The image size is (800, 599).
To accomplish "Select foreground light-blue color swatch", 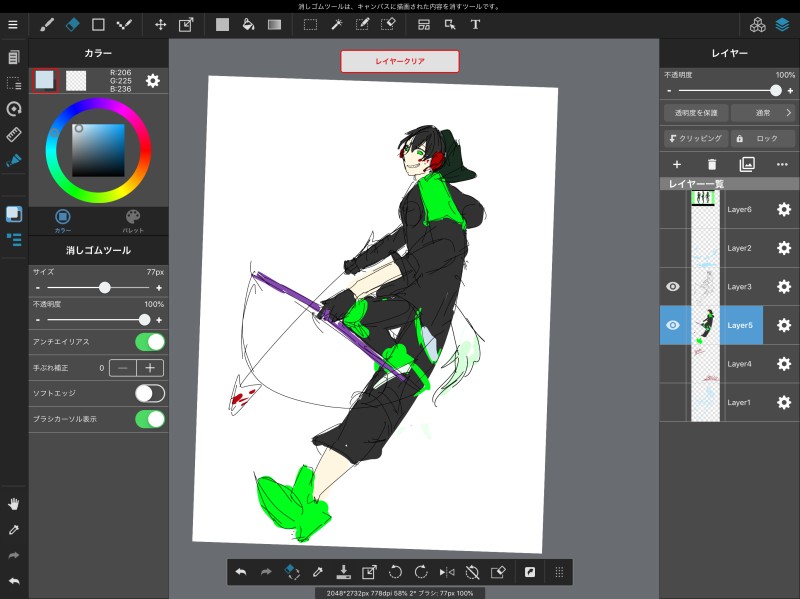I will pyautogui.click(x=45, y=81).
